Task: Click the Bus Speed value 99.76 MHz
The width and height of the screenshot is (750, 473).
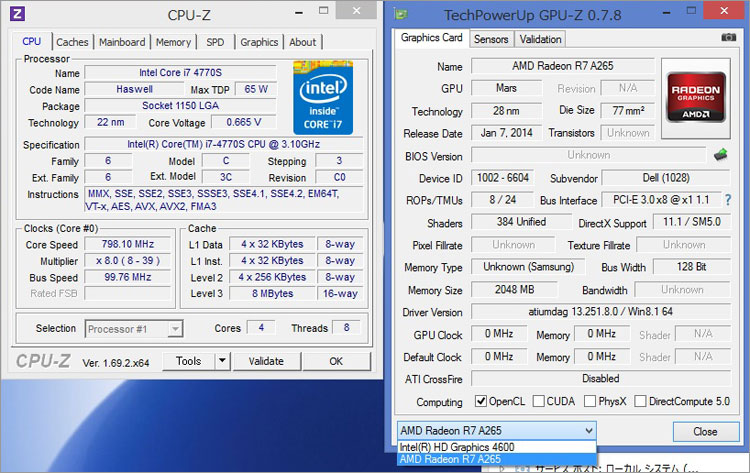Action: [x=128, y=277]
